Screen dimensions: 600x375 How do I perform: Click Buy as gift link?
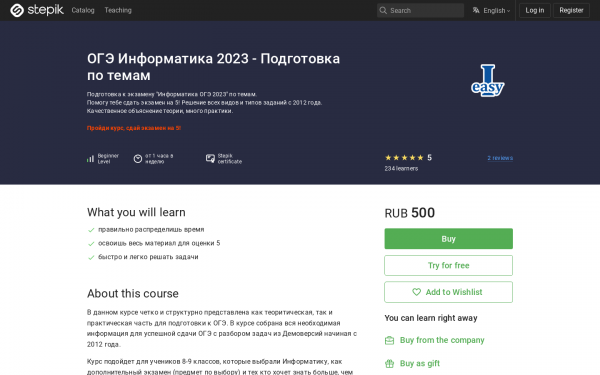pos(420,363)
